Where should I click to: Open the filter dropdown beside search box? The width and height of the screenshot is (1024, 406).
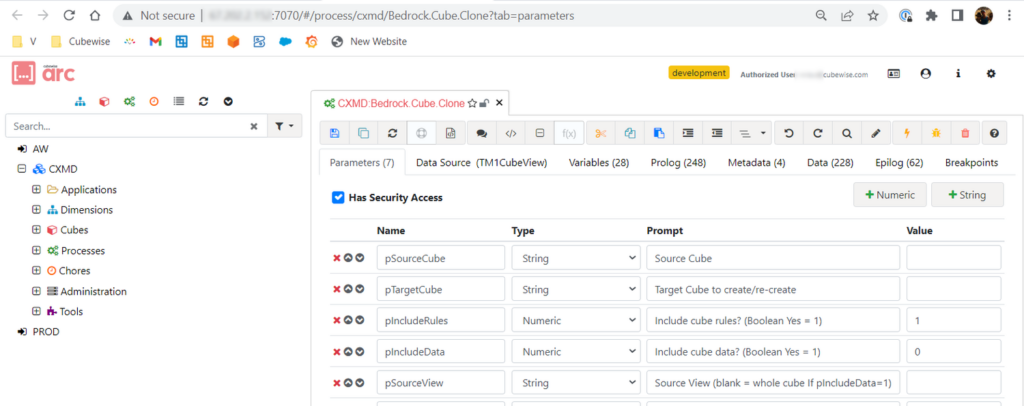[285, 126]
